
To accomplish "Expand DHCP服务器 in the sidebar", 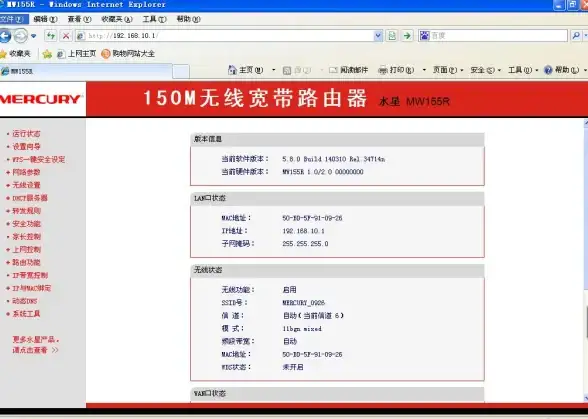I will pos(30,198).
